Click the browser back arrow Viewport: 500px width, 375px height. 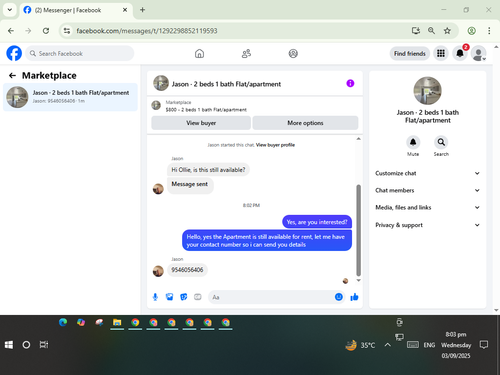(11, 31)
